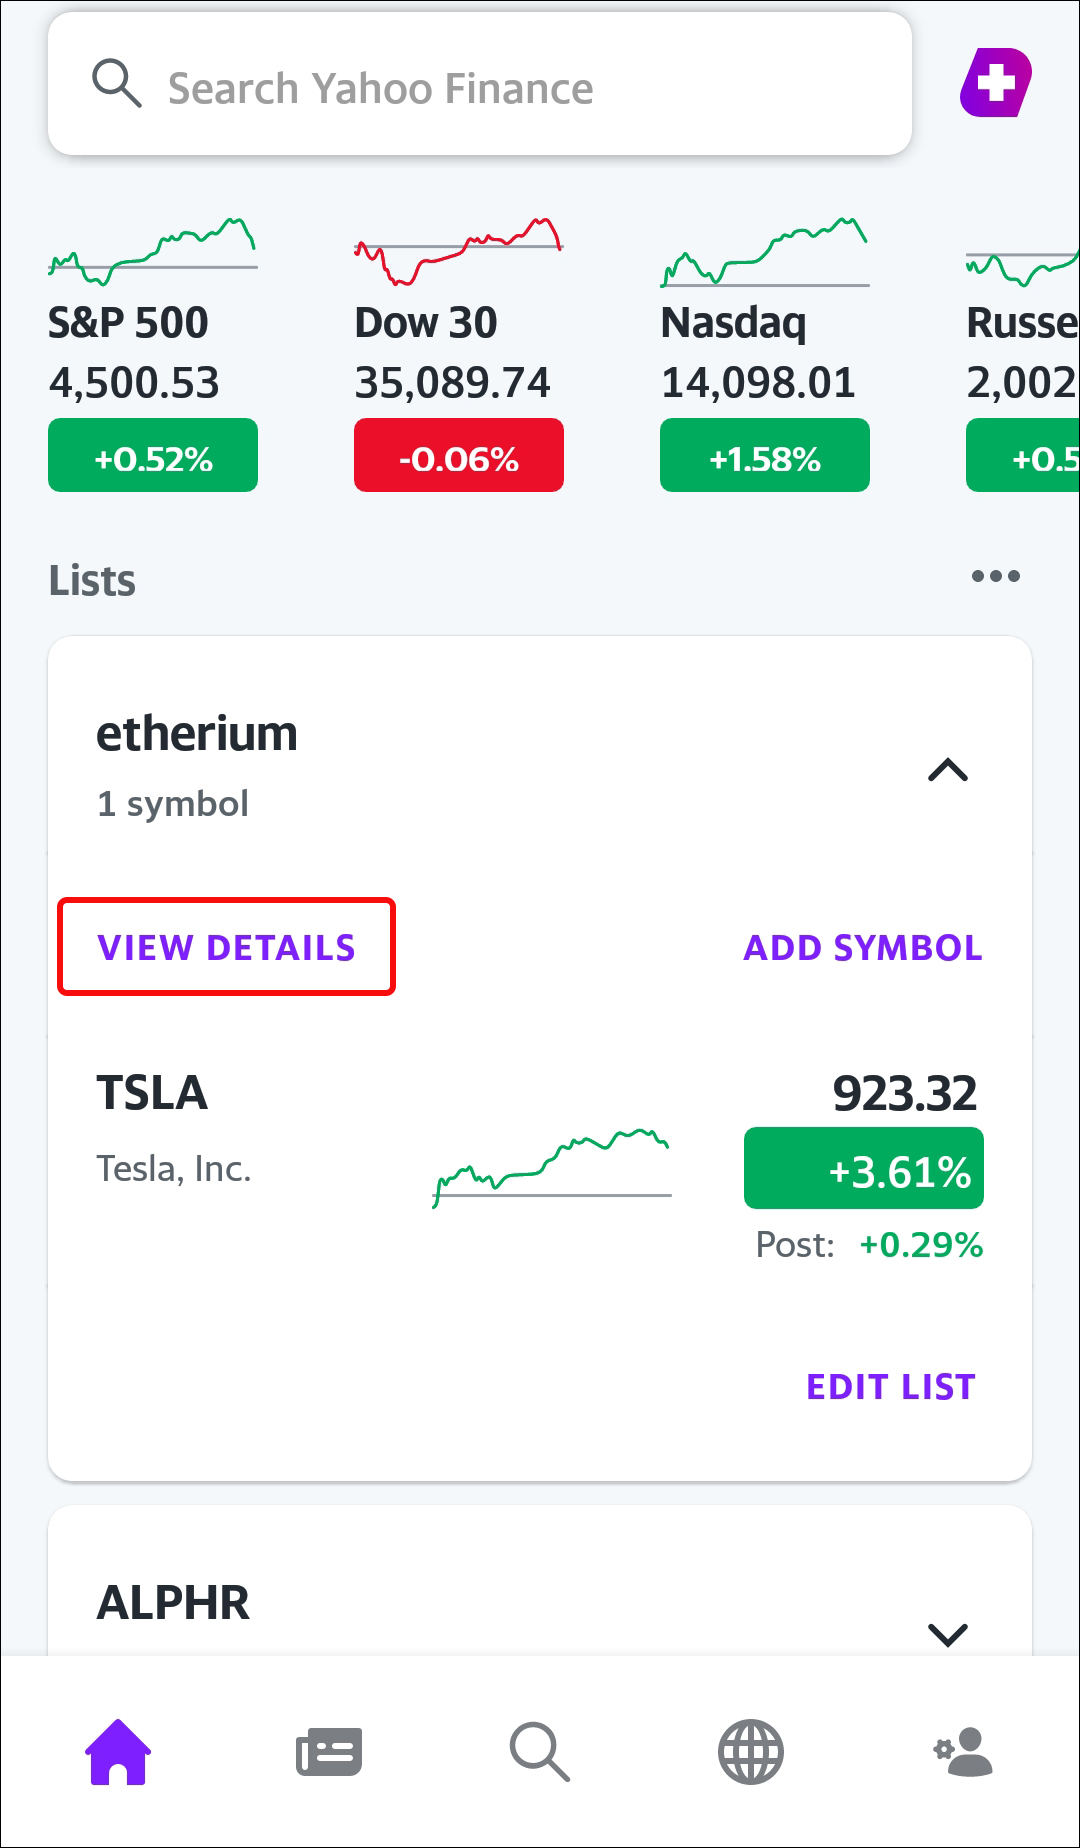Collapse the etherium list
1080x1848 pixels.
(x=948, y=770)
